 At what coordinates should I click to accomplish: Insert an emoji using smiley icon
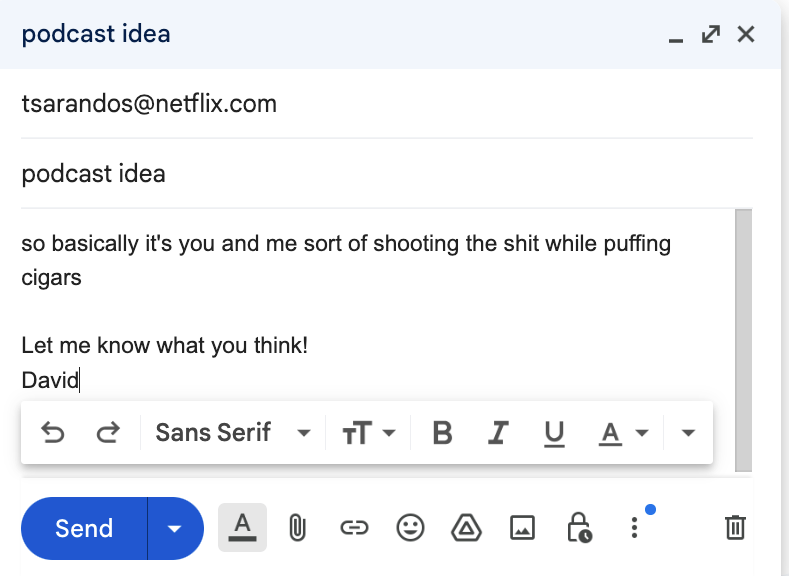tap(411, 528)
